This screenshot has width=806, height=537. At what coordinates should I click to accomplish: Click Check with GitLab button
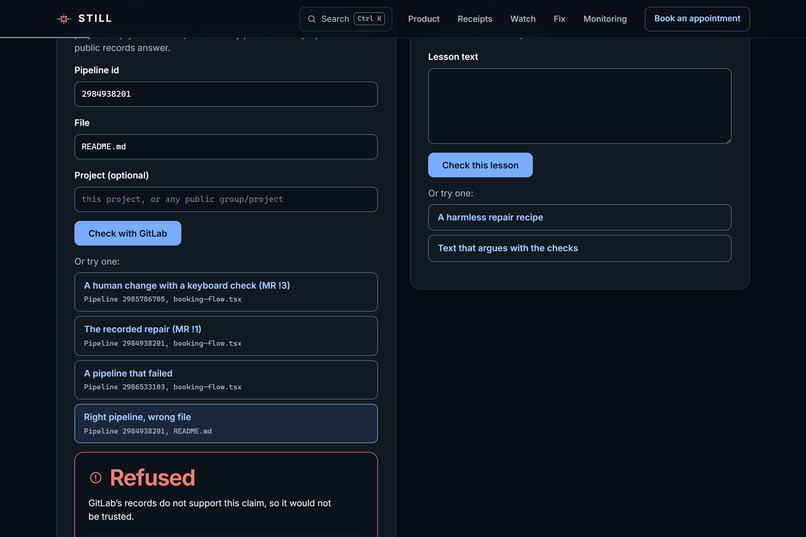pyautogui.click(x=127, y=233)
